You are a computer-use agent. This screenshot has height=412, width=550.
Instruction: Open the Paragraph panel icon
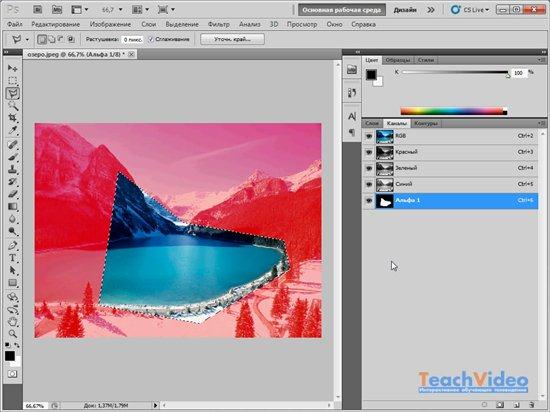(352, 132)
